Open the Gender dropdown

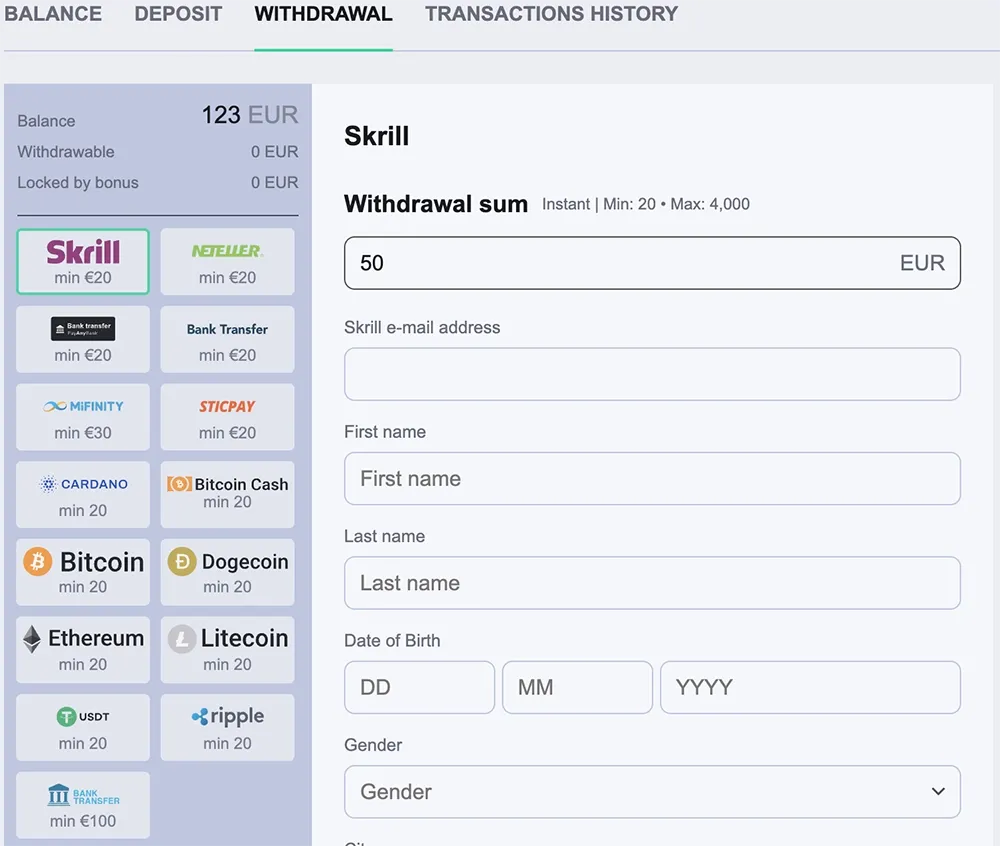point(652,792)
